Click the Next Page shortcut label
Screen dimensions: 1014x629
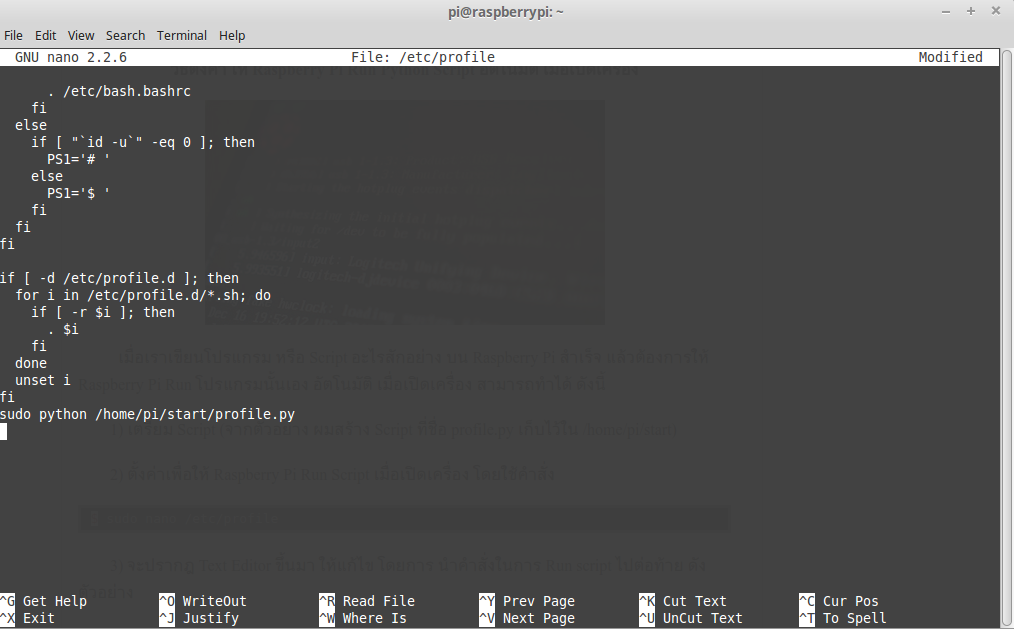(x=538, y=618)
